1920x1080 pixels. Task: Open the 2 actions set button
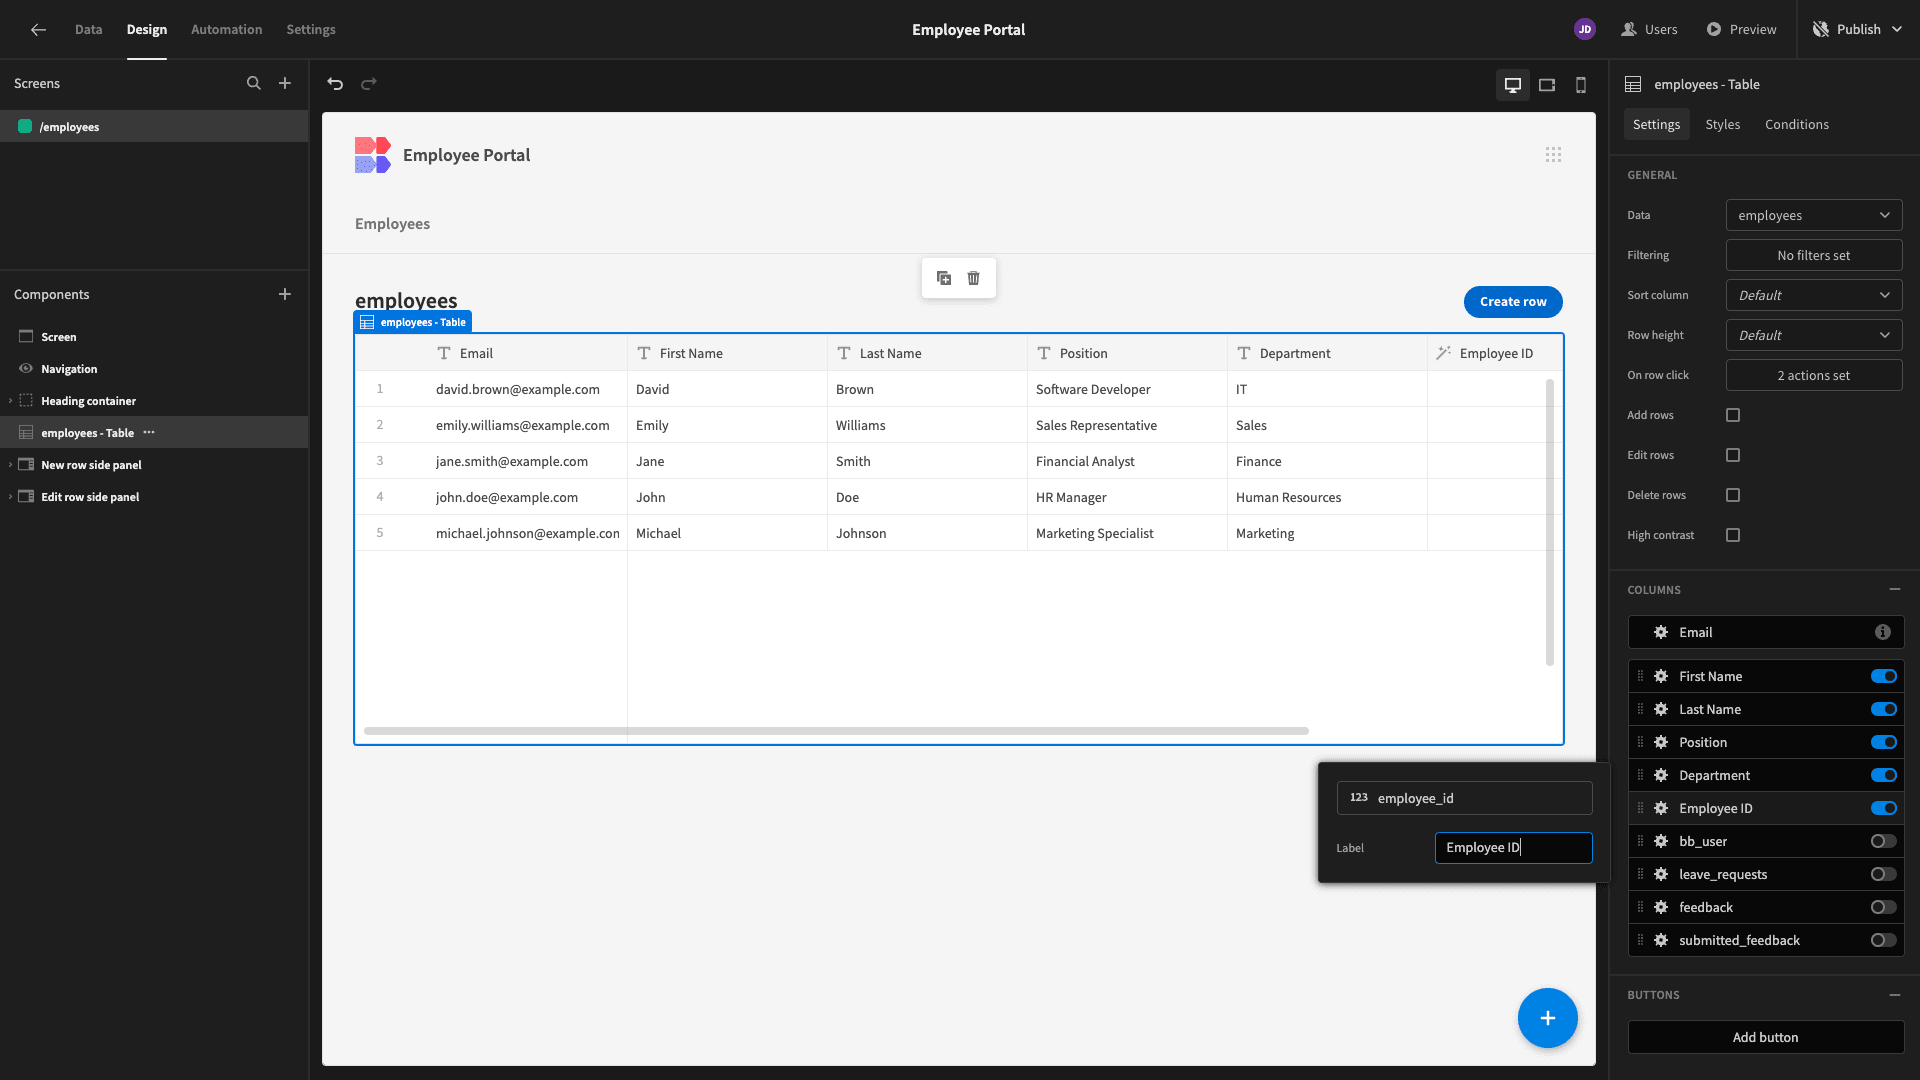click(x=1814, y=376)
